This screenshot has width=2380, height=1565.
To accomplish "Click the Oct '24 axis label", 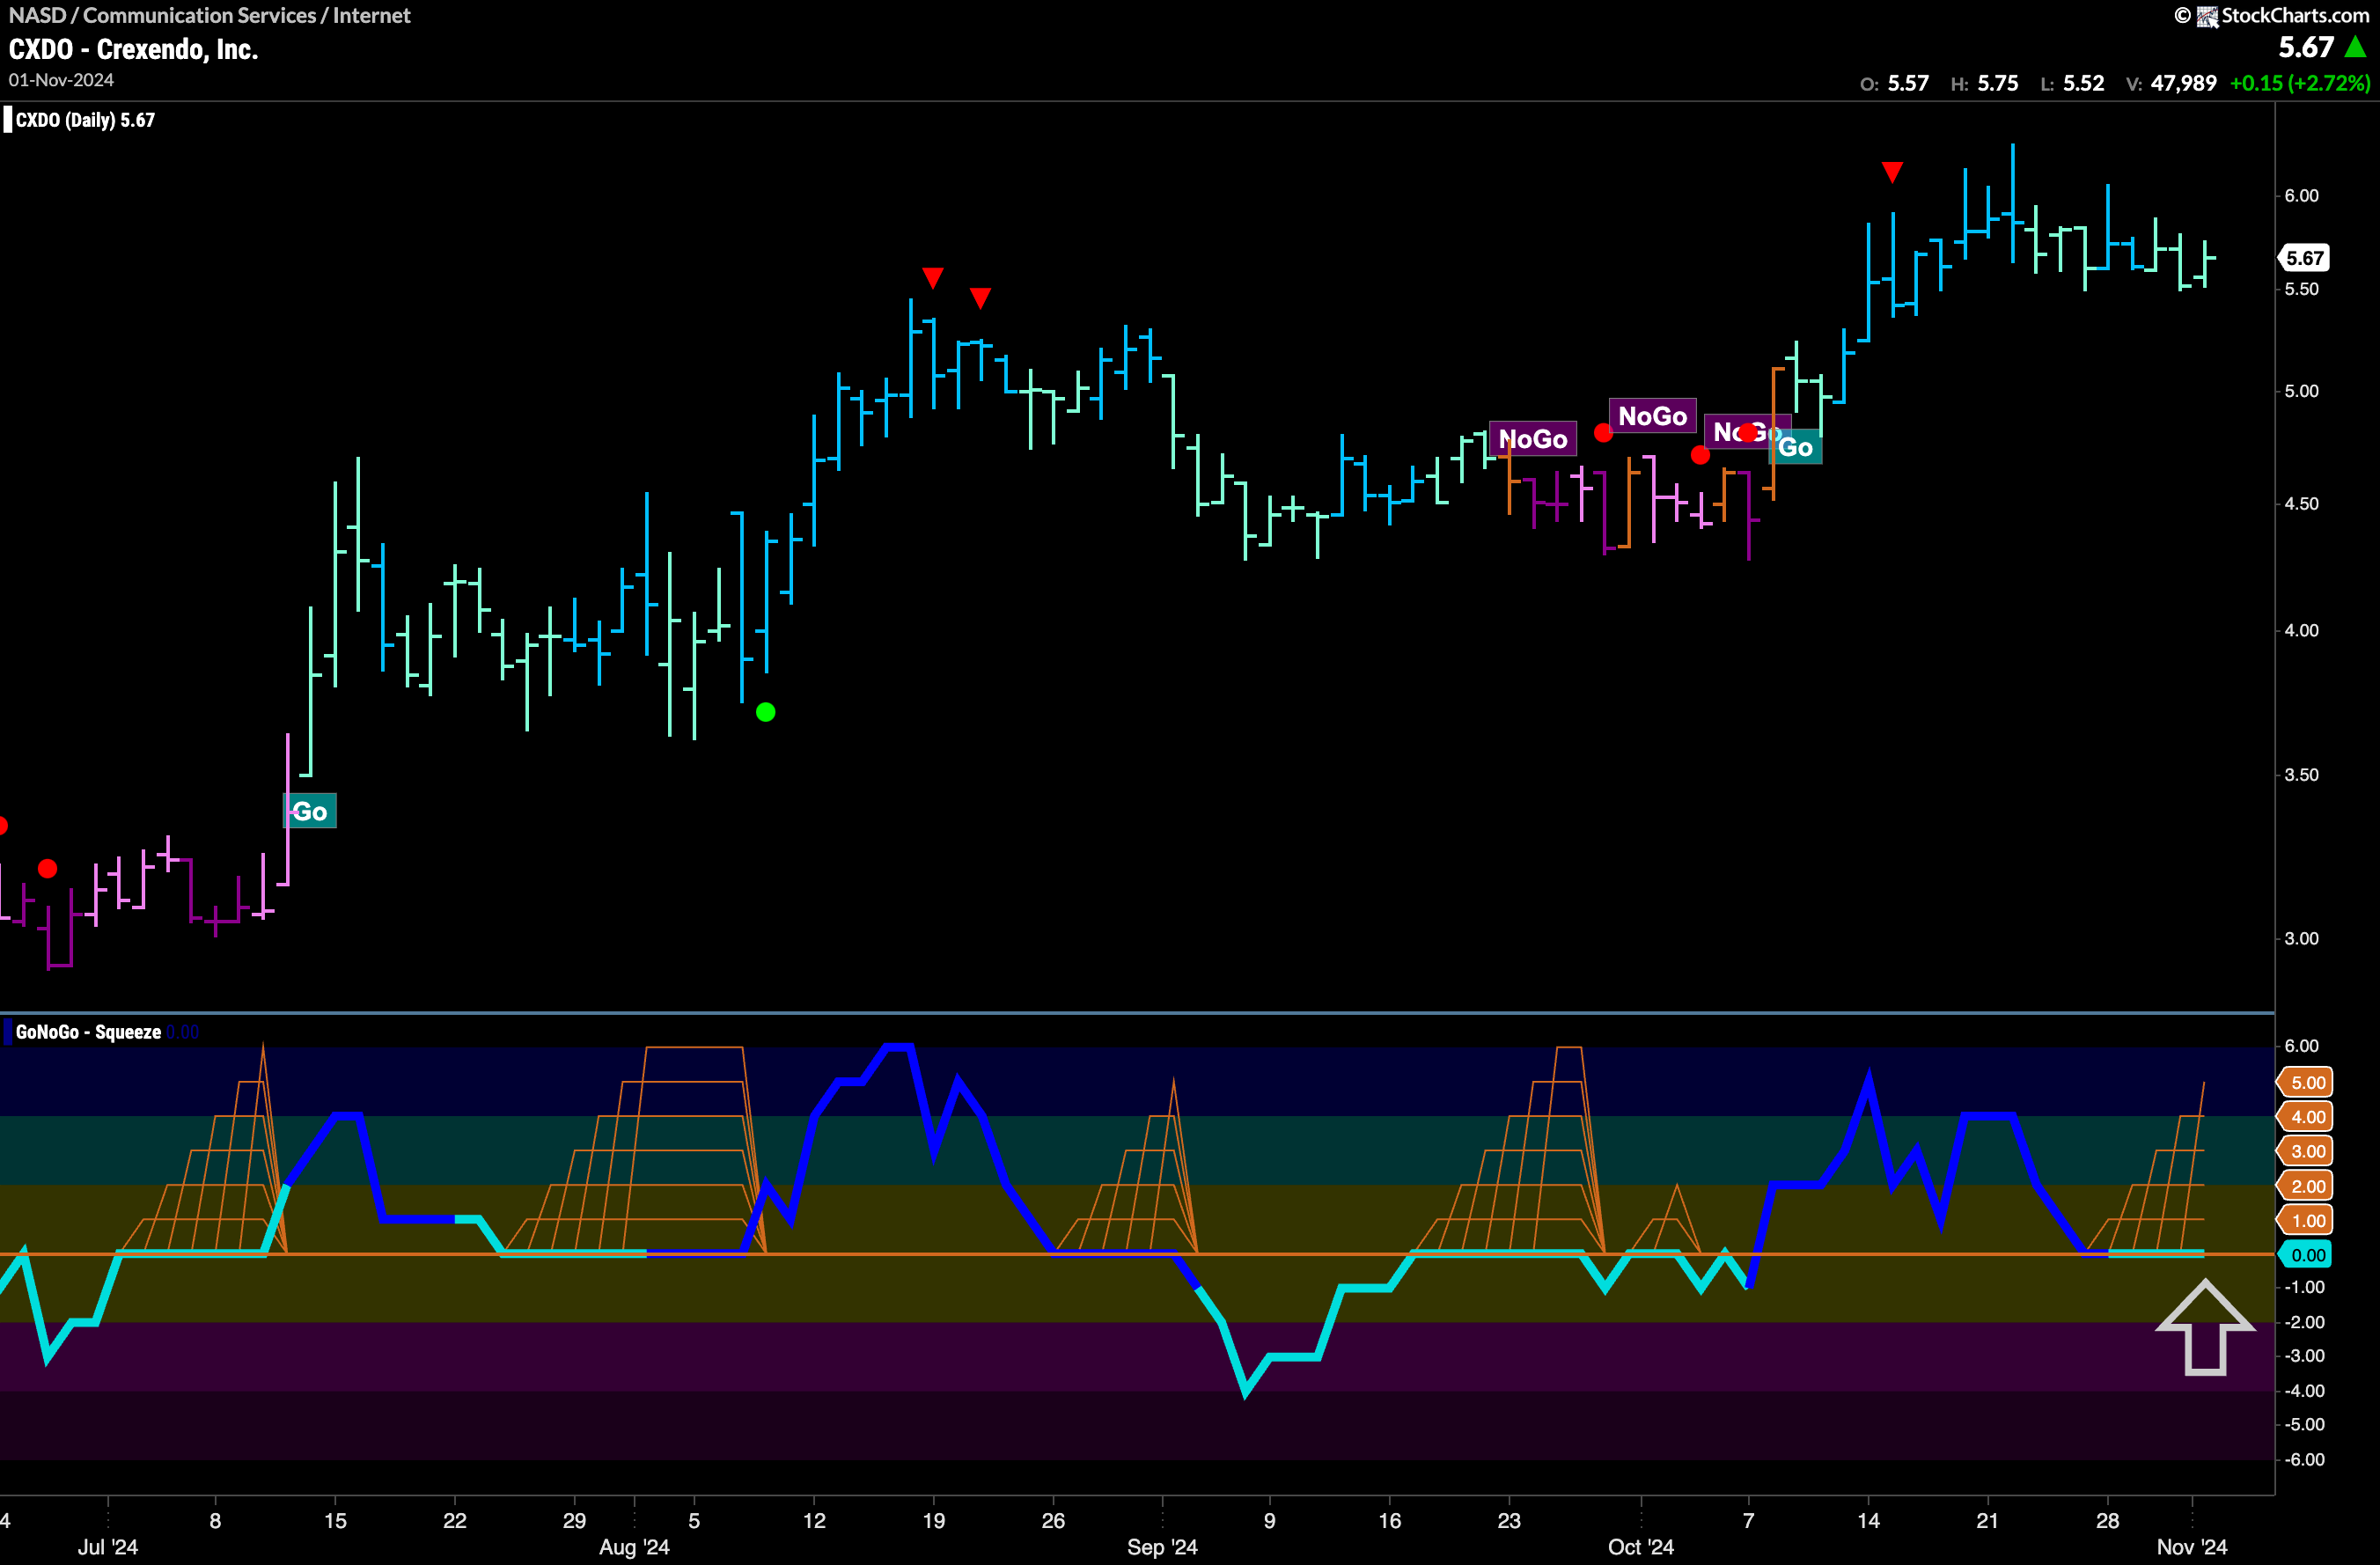I will pyautogui.click(x=1640, y=1547).
